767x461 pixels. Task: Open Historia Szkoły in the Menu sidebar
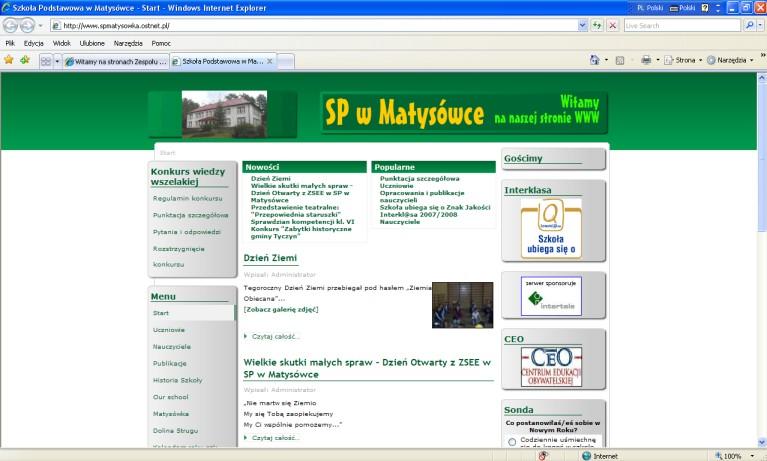[177, 380]
